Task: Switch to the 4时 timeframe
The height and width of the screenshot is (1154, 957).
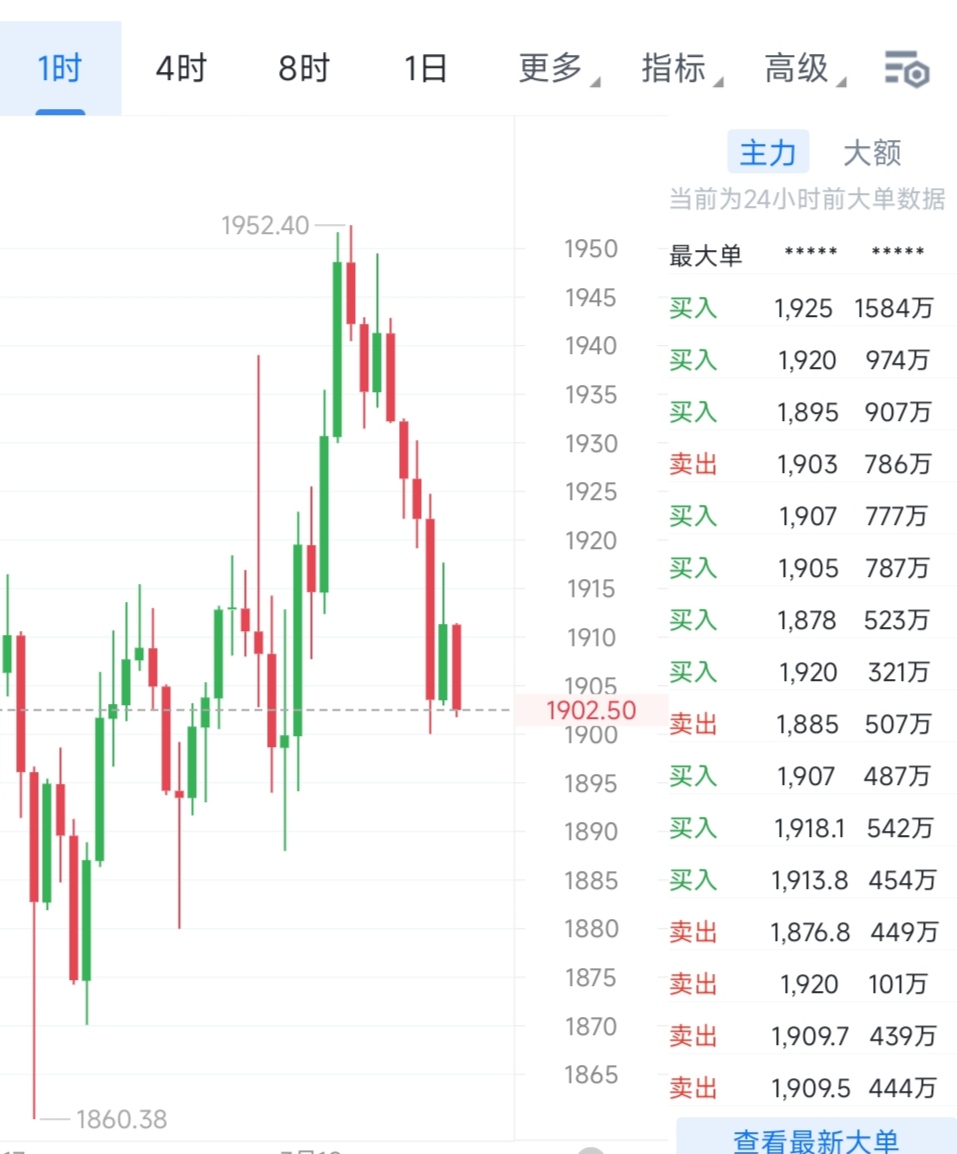Action: [180, 67]
